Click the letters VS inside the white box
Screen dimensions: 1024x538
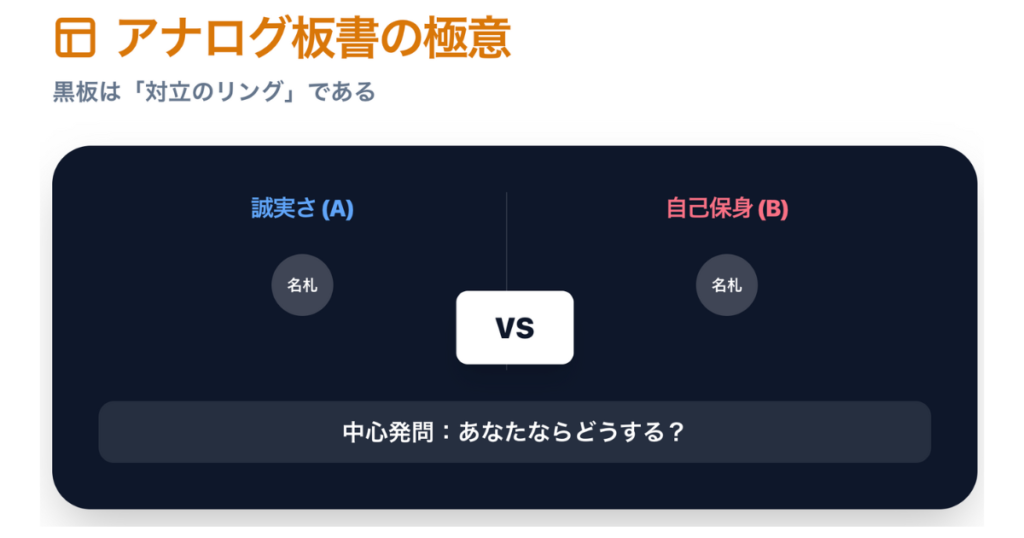515,328
